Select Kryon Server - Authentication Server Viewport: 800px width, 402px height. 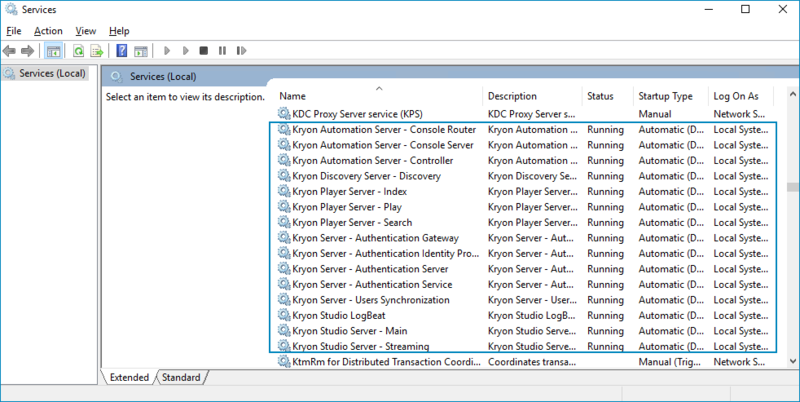pyautogui.click(x=370, y=269)
